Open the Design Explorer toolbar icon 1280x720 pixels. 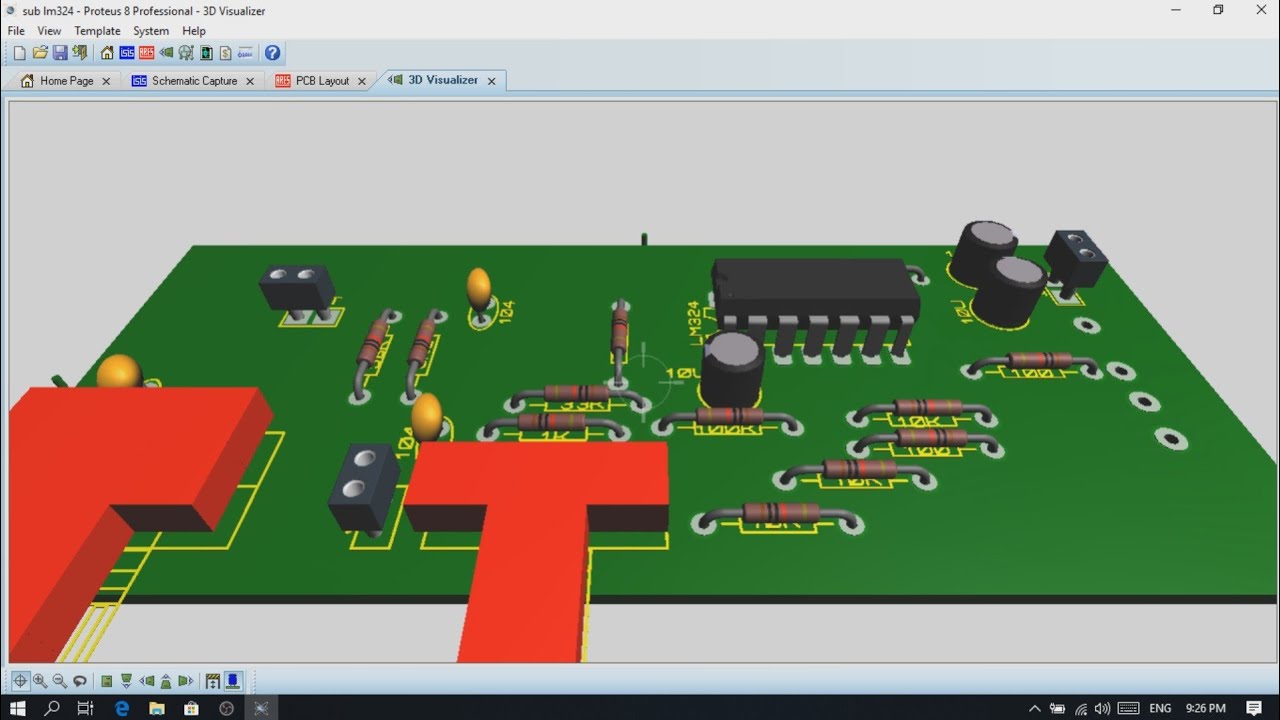click(206, 53)
